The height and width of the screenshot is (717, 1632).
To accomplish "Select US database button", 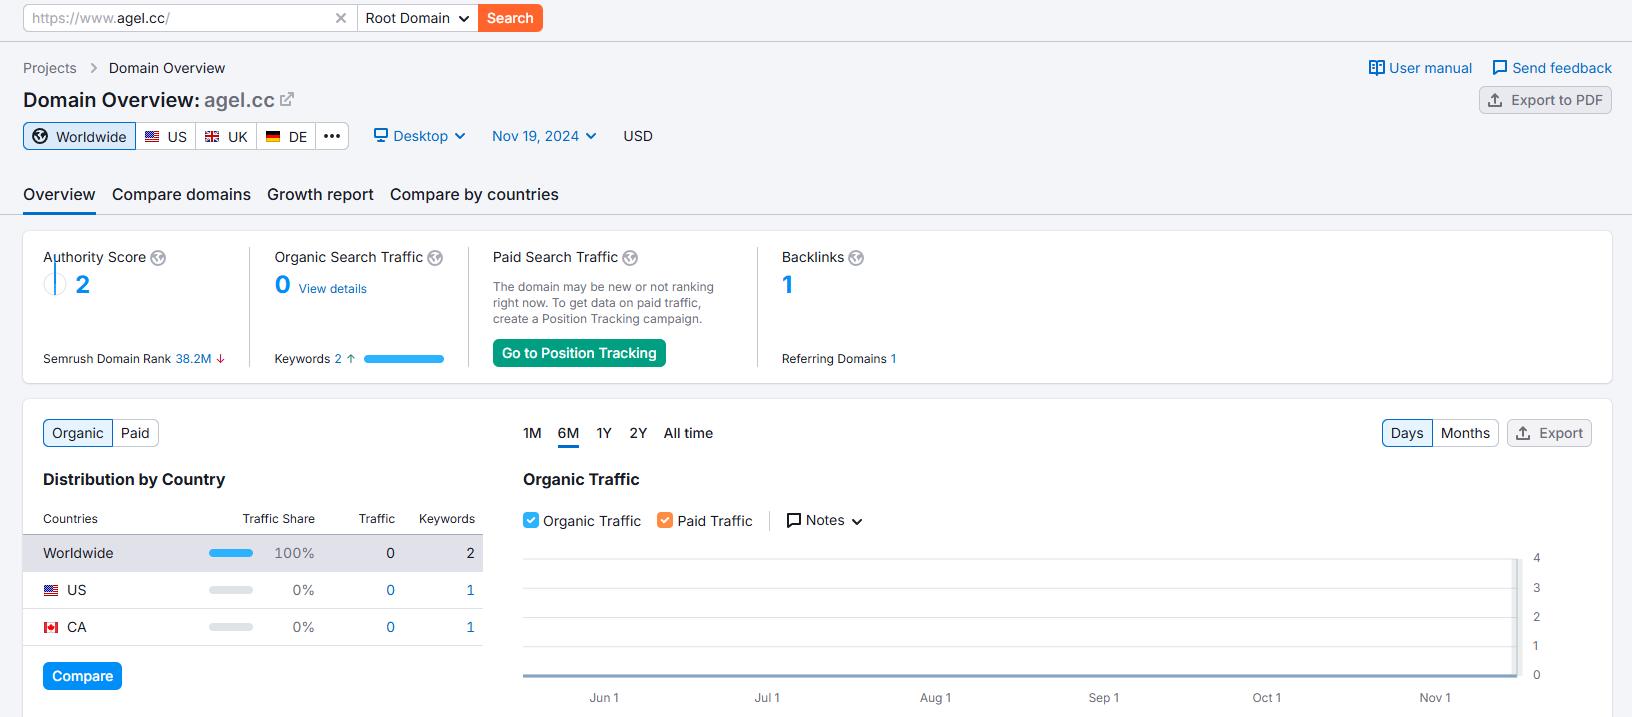I will coord(166,136).
